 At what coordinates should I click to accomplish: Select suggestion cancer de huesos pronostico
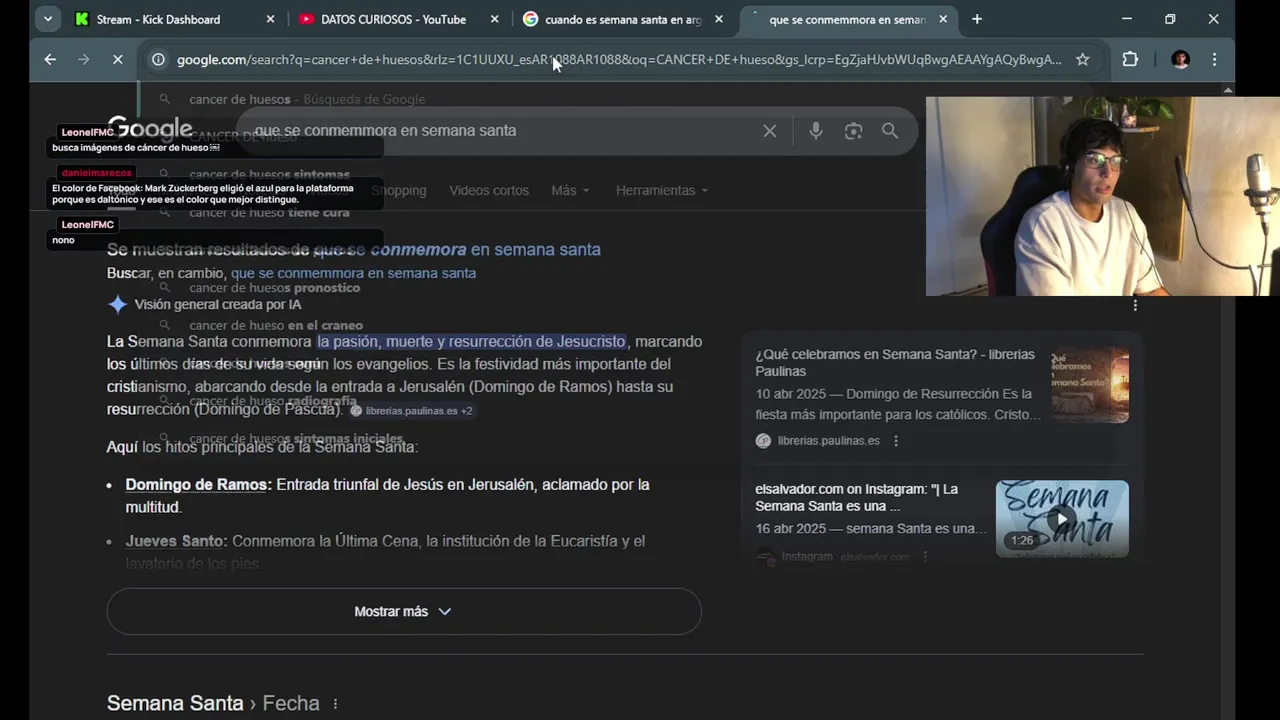click(274, 288)
